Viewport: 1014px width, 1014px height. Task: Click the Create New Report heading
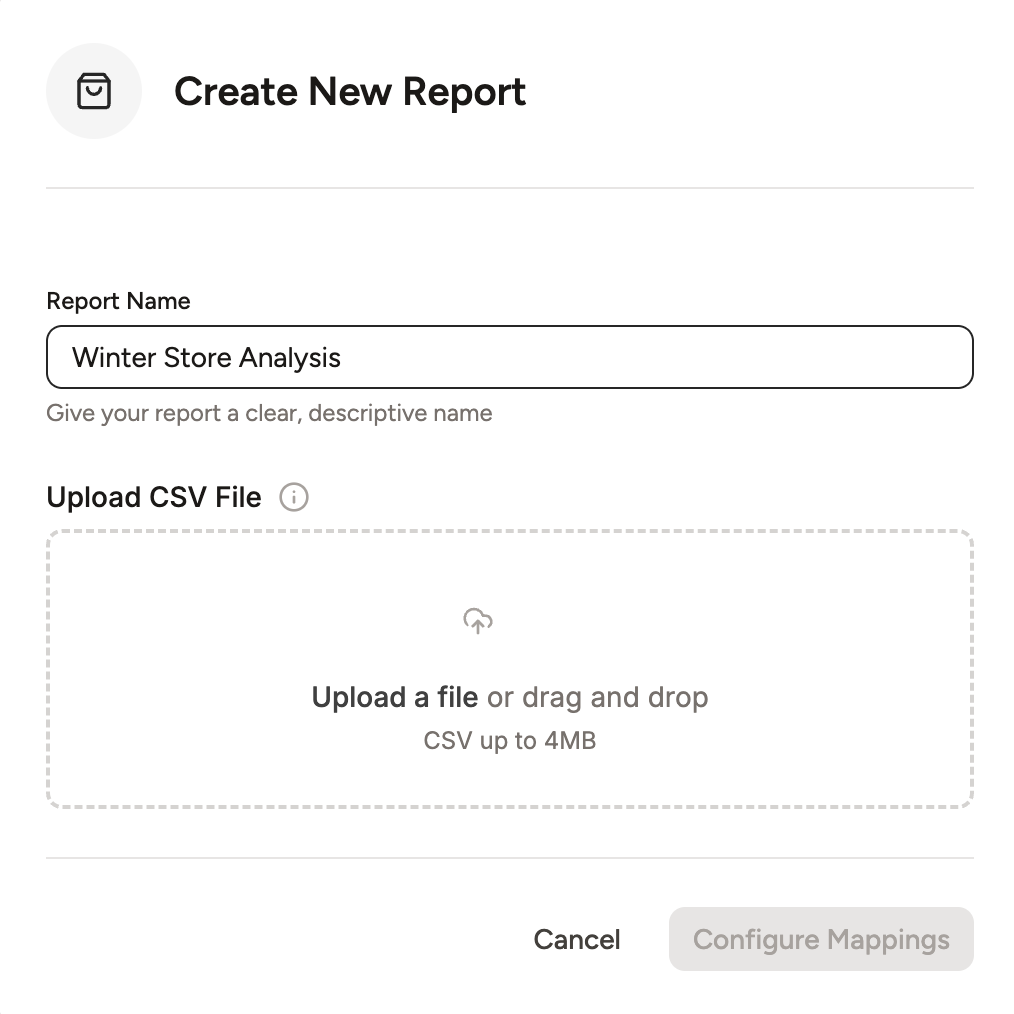pyautogui.click(x=350, y=91)
